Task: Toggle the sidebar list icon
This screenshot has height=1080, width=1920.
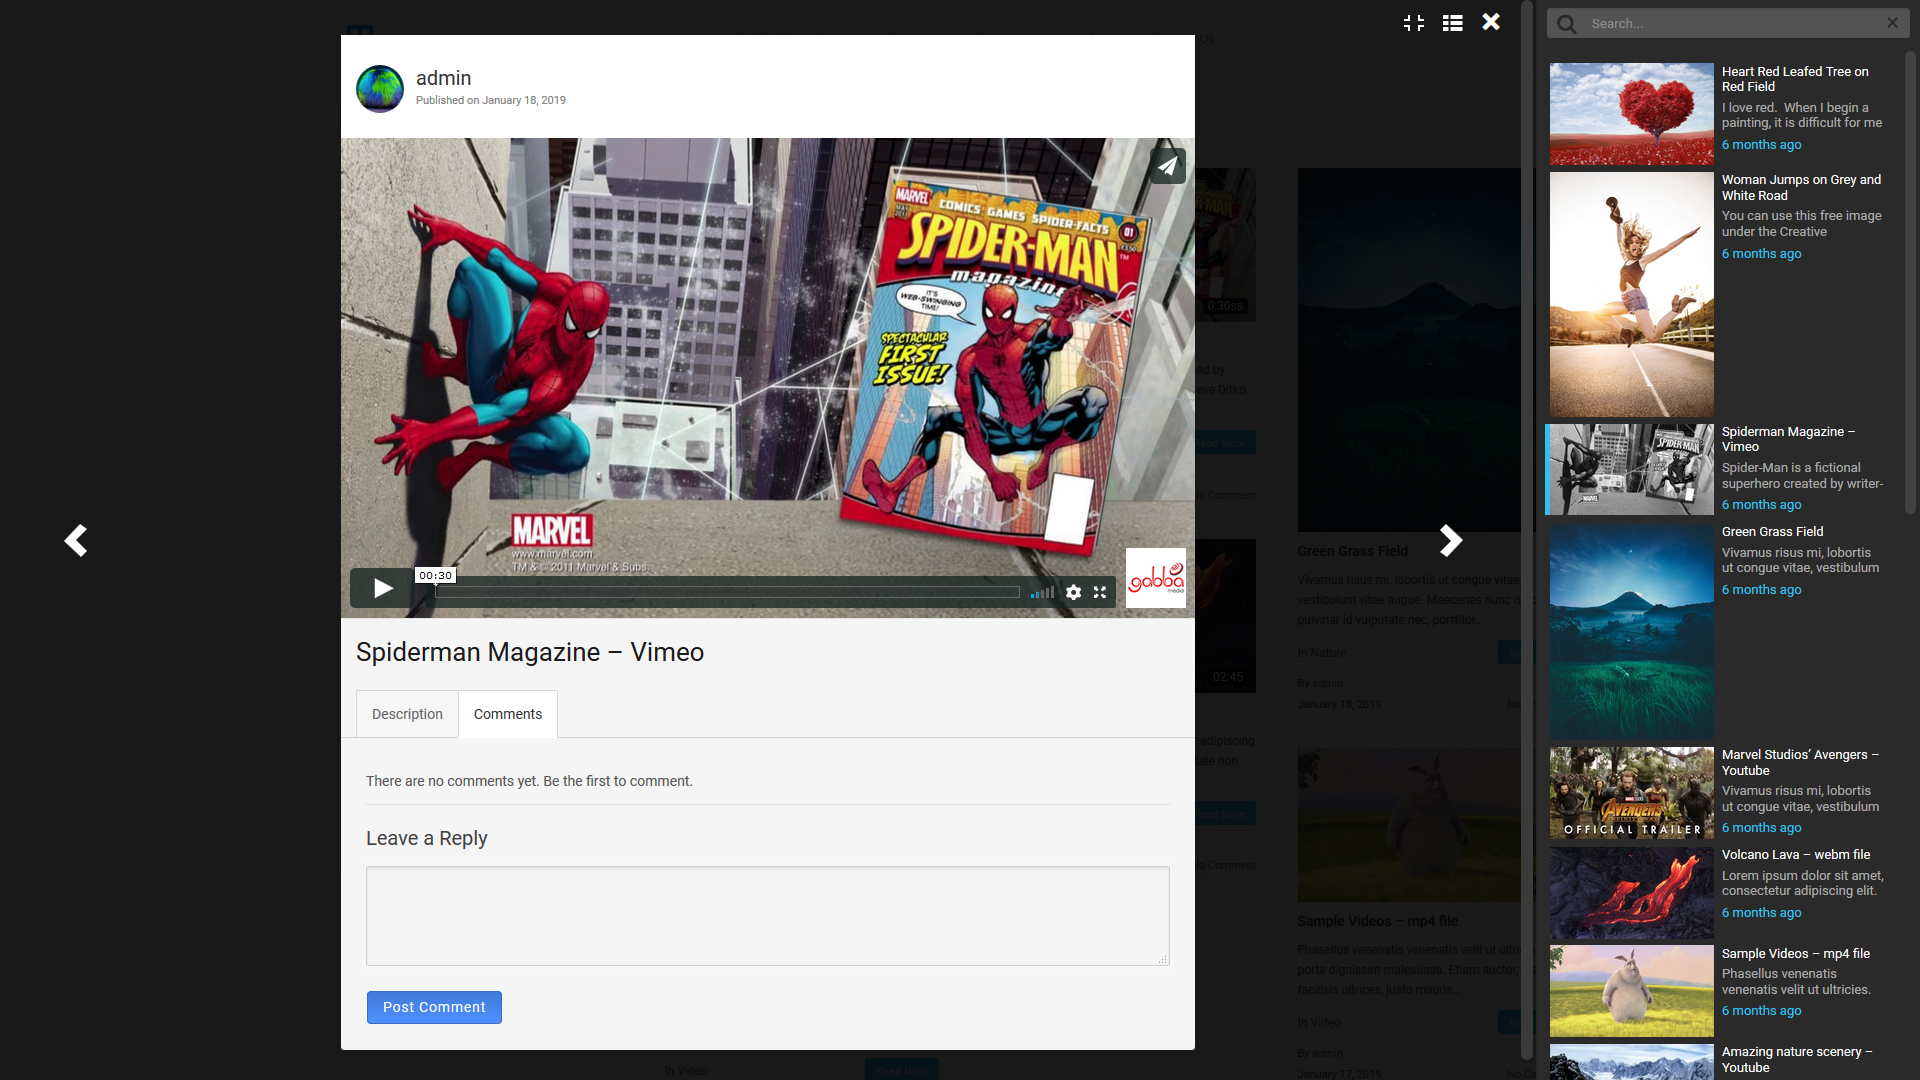Action: (x=1453, y=22)
